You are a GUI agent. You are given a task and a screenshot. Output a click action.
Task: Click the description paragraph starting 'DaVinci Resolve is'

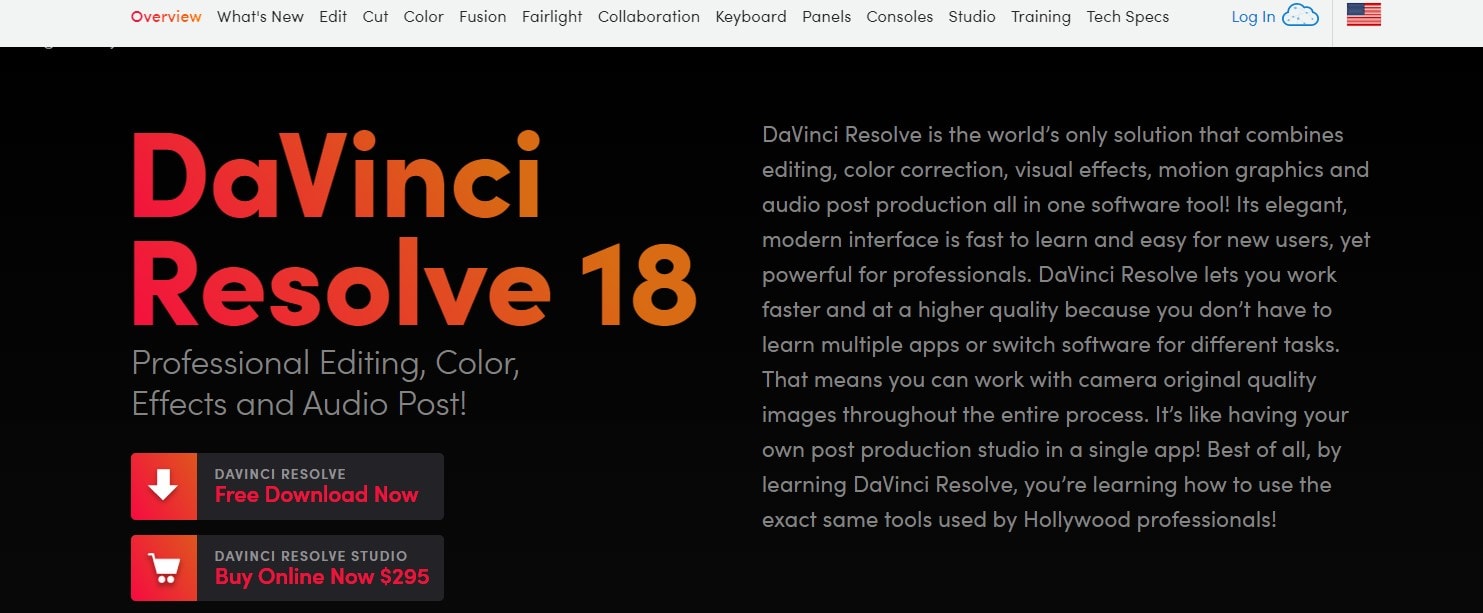coord(1066,327)
